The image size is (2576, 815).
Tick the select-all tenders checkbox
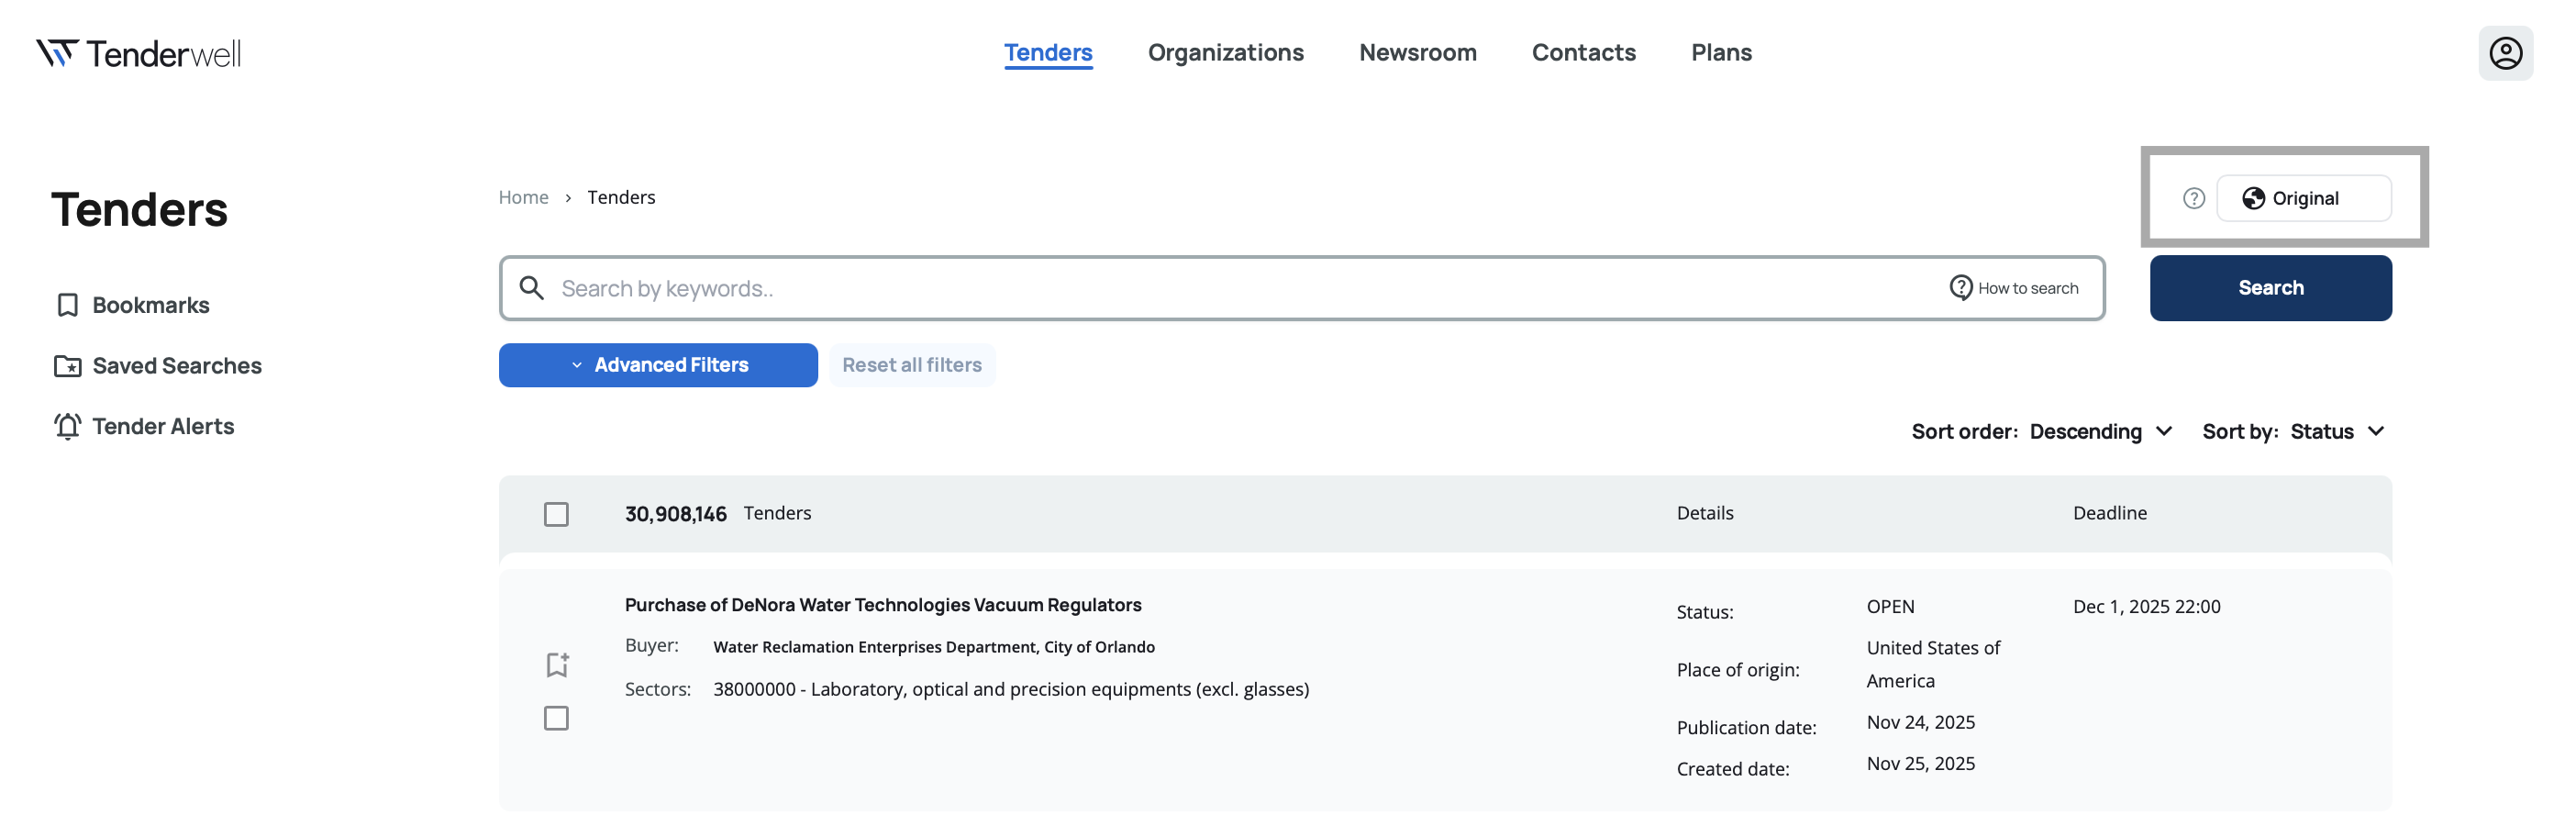tap(556, 514)
